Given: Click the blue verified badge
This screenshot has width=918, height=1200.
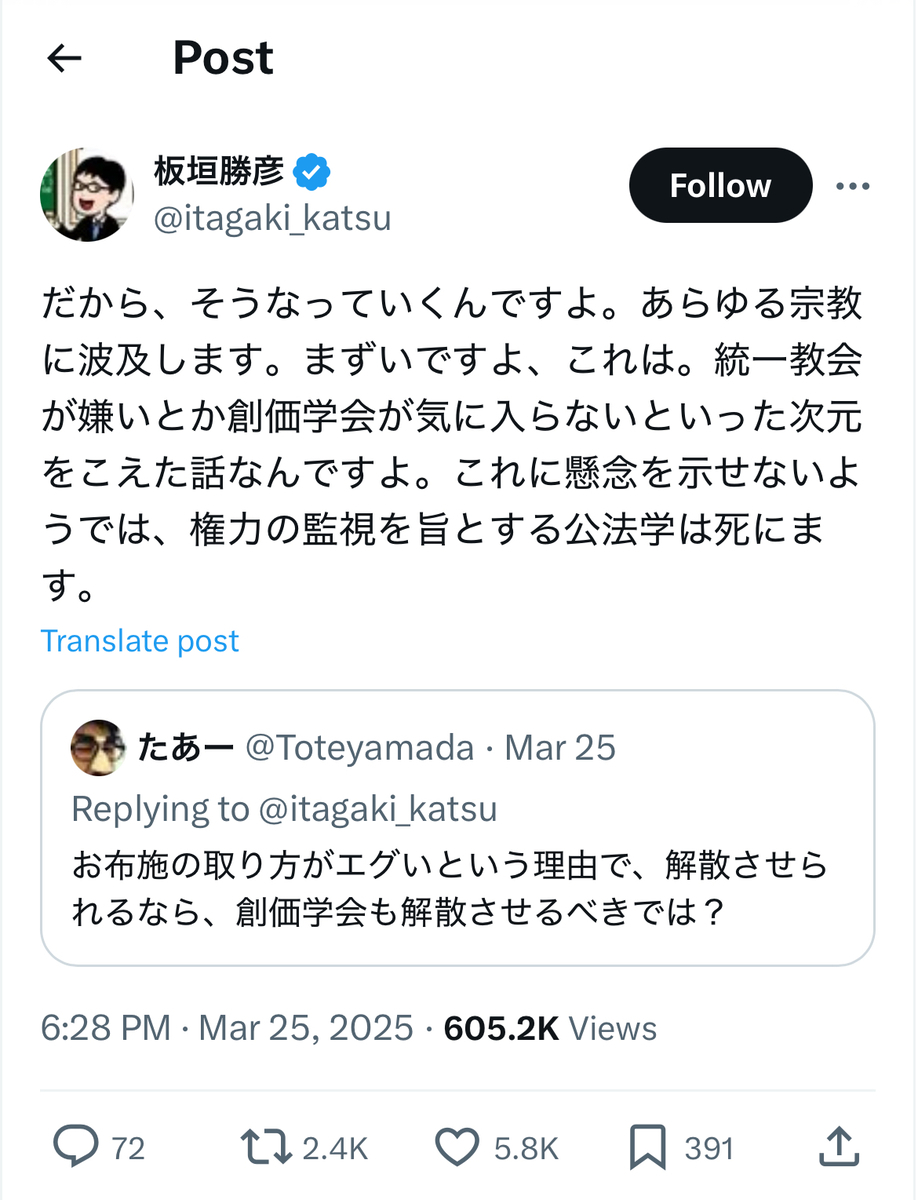Looking at the screenshot, I should click(x=312, y=172).
